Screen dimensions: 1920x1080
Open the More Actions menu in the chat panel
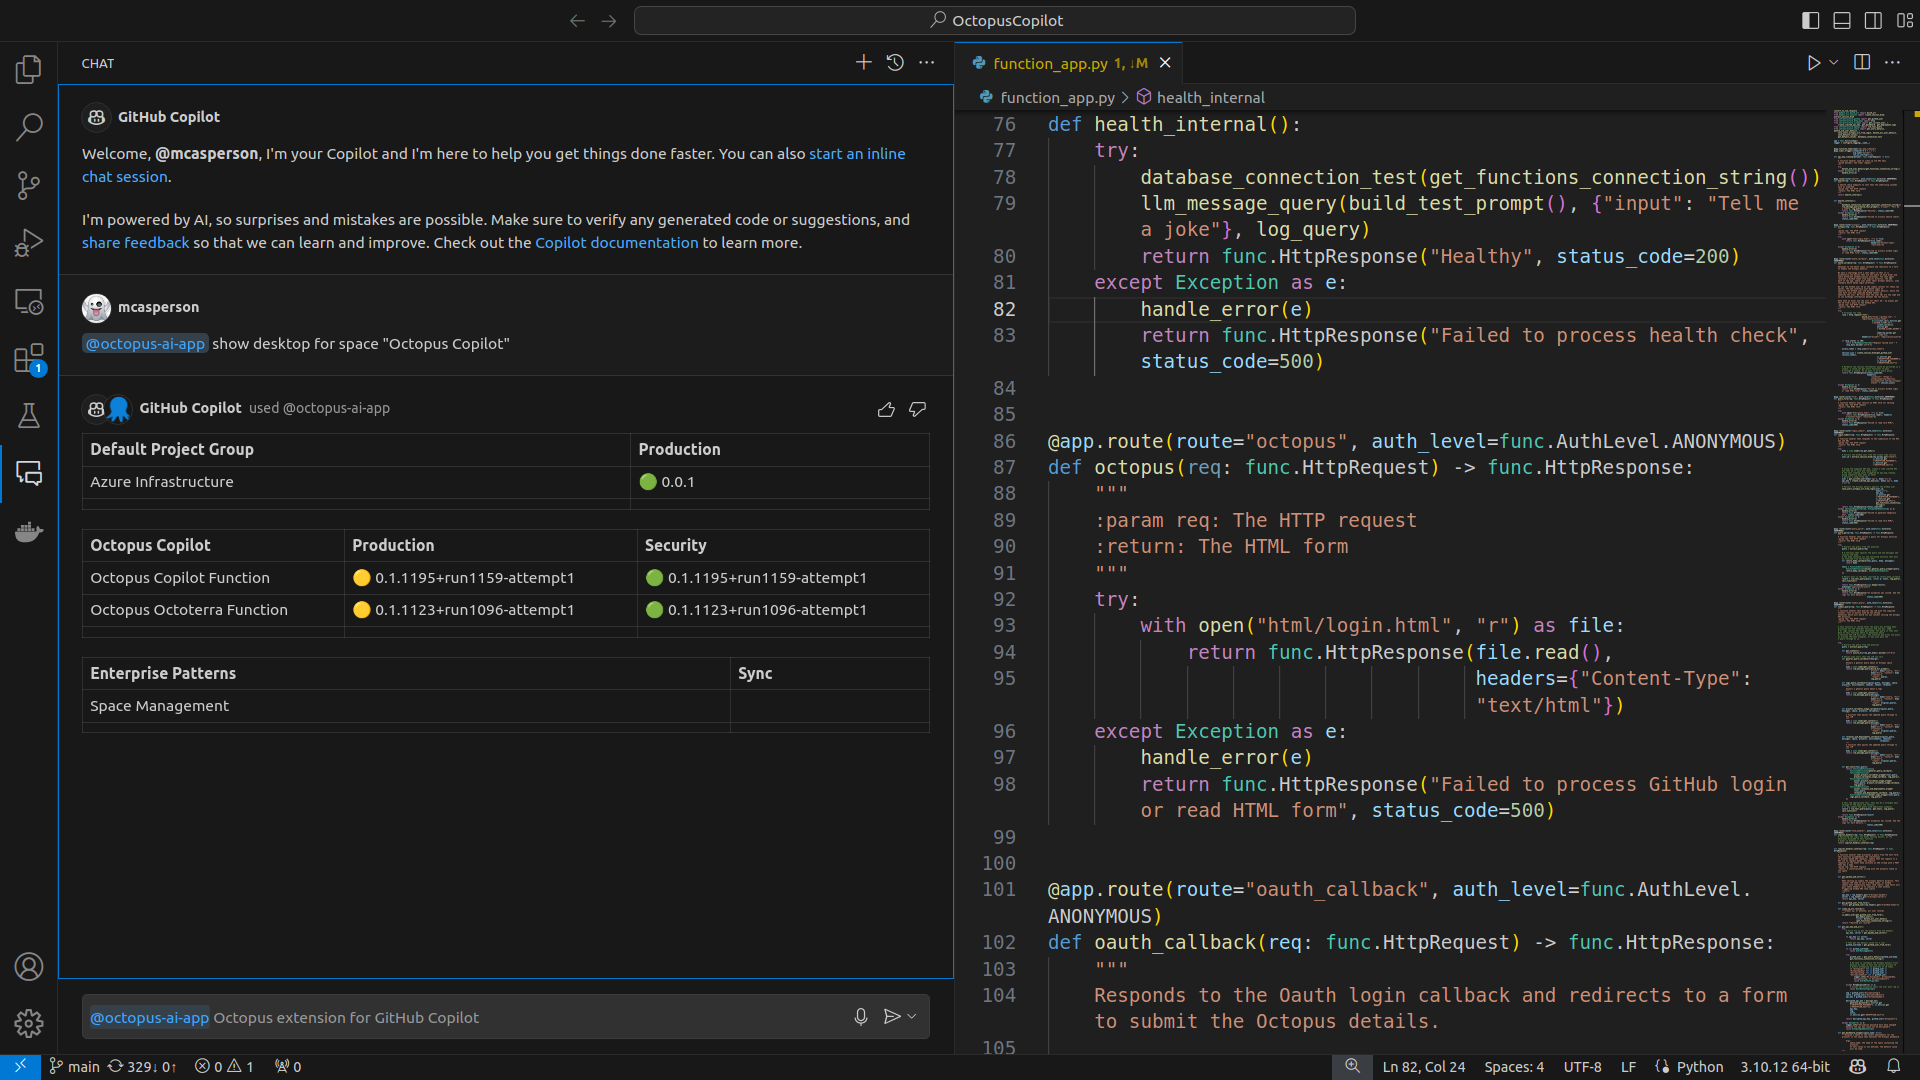click(926, 62)
